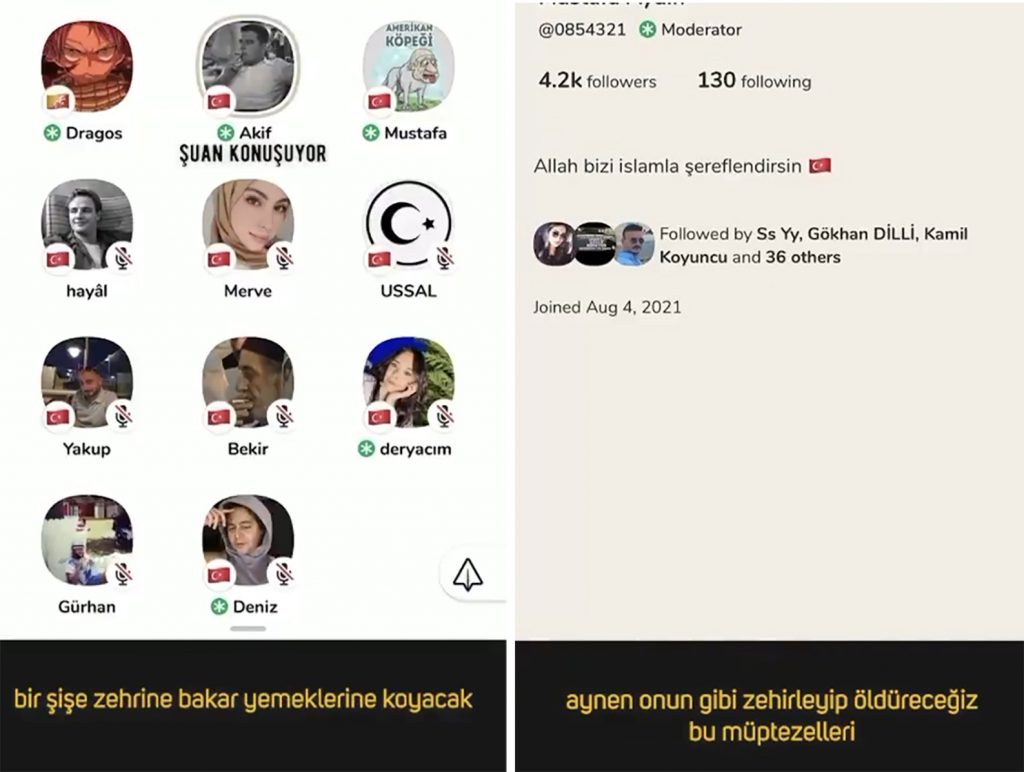The image size is (1024, 772).
Task: Click USSAL's muted microphone badge
Action: coord(445,258)
